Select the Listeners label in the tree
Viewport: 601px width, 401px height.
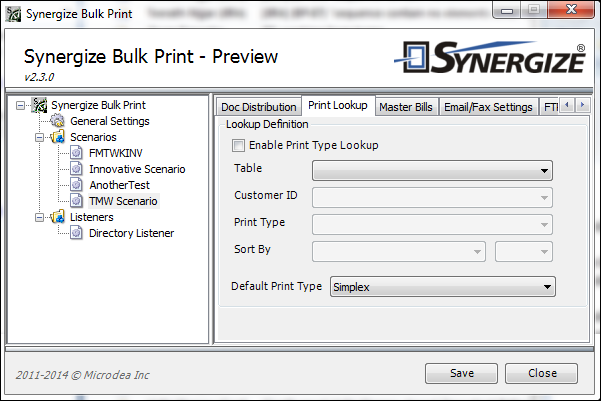click(92, 217)
